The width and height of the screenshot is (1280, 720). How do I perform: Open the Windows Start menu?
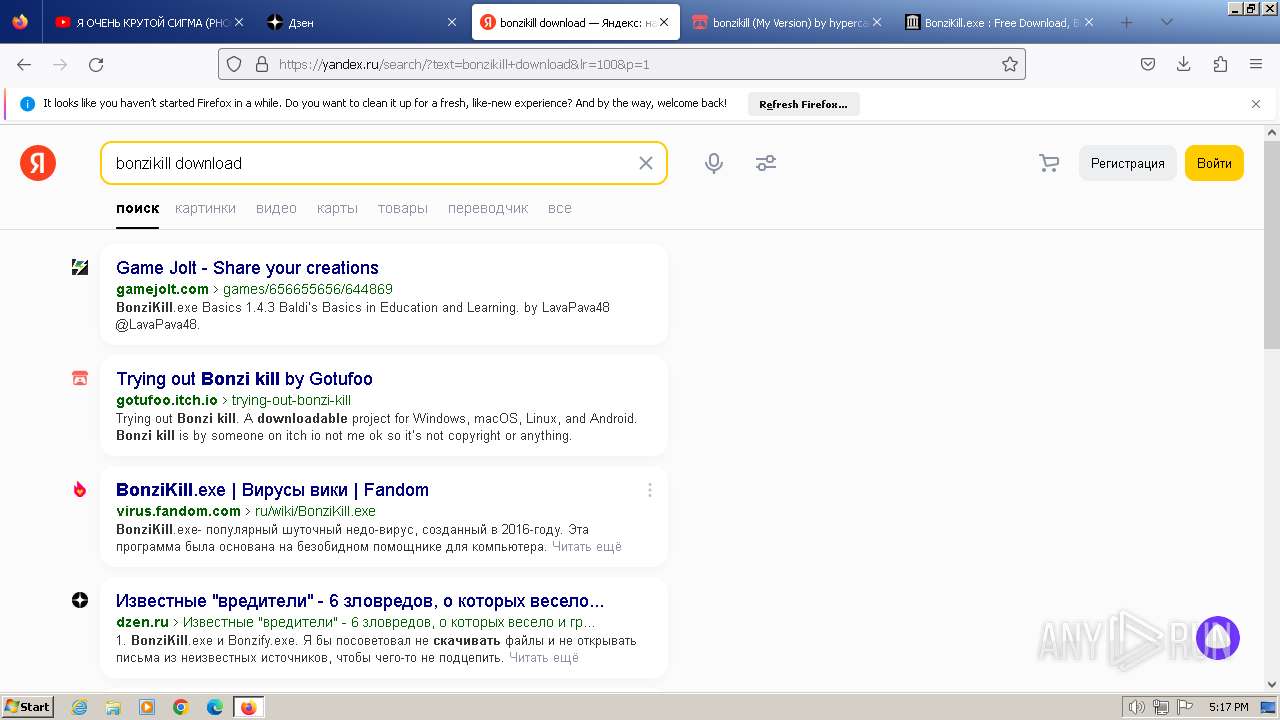(x=28, y=707)
